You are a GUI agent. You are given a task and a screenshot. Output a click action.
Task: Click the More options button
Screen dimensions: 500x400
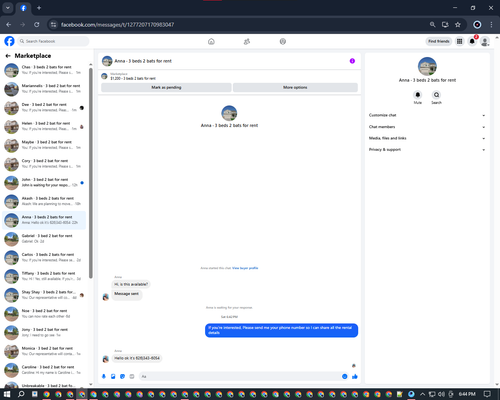[295, 87]
